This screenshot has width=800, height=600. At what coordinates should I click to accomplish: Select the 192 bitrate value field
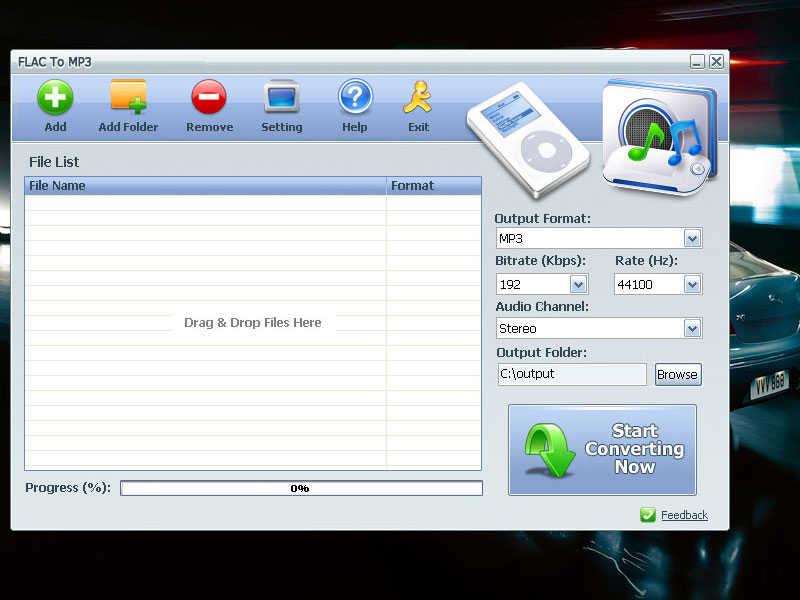pos(542,284)
